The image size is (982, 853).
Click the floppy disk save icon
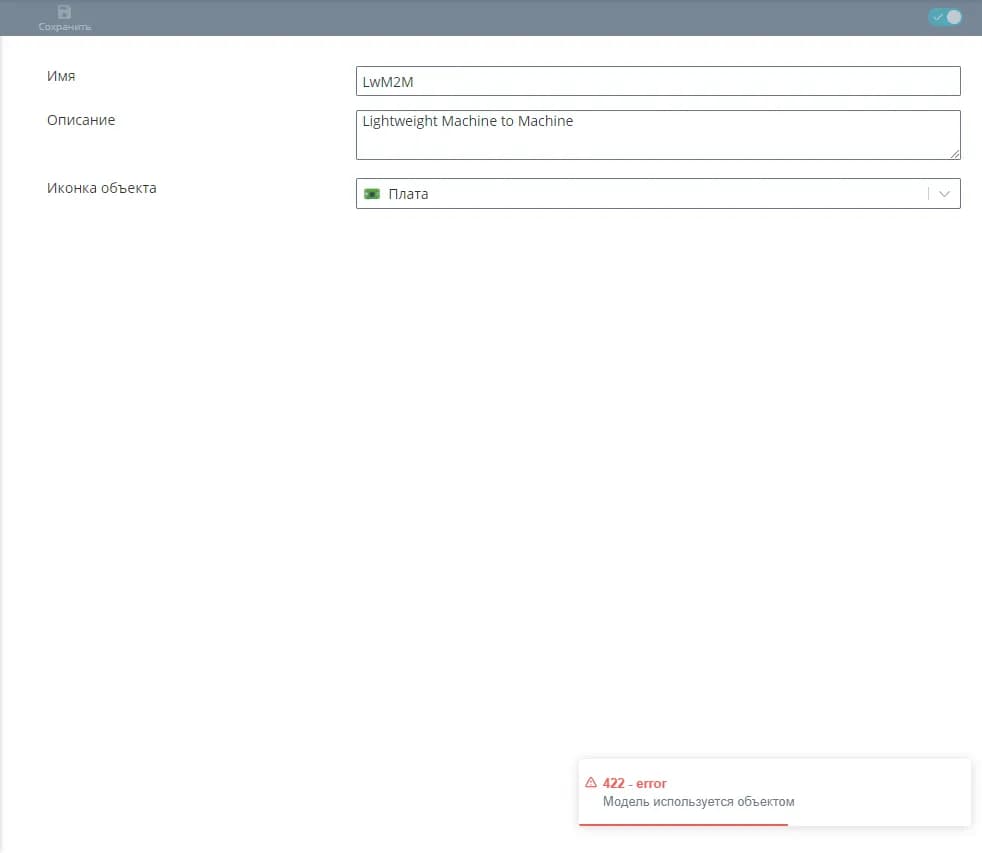(65, 12)
